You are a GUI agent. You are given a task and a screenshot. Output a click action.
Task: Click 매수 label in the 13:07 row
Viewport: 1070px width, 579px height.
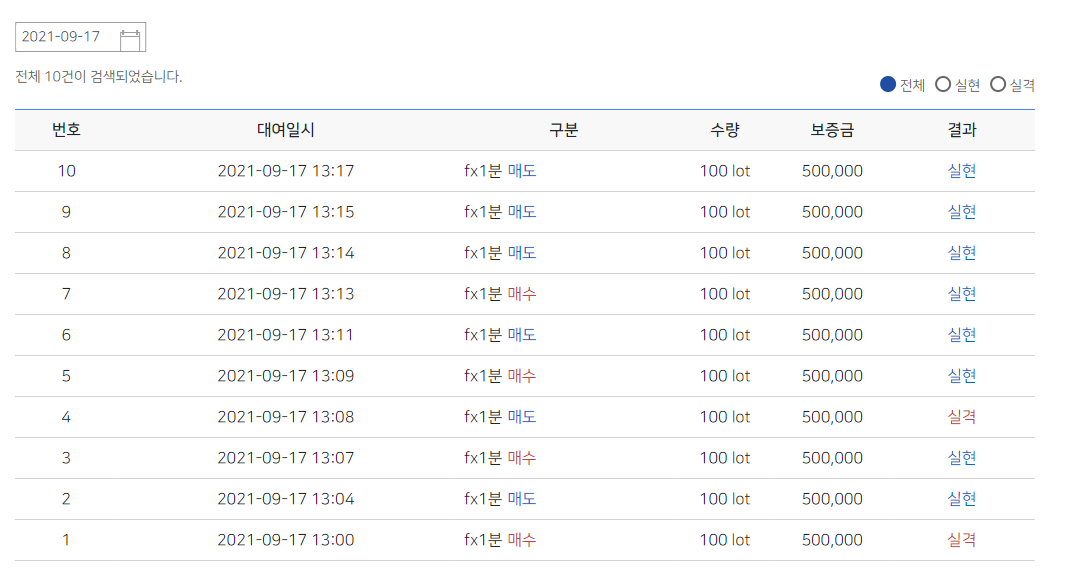[521, 457]
